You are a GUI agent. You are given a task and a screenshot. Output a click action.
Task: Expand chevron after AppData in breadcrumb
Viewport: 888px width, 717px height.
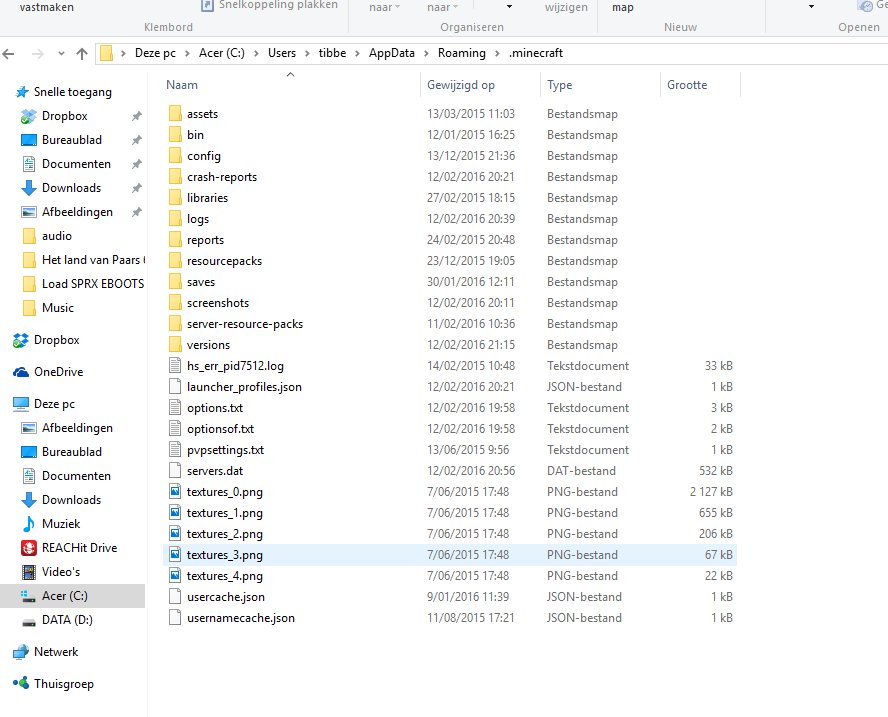coord(426,53)
